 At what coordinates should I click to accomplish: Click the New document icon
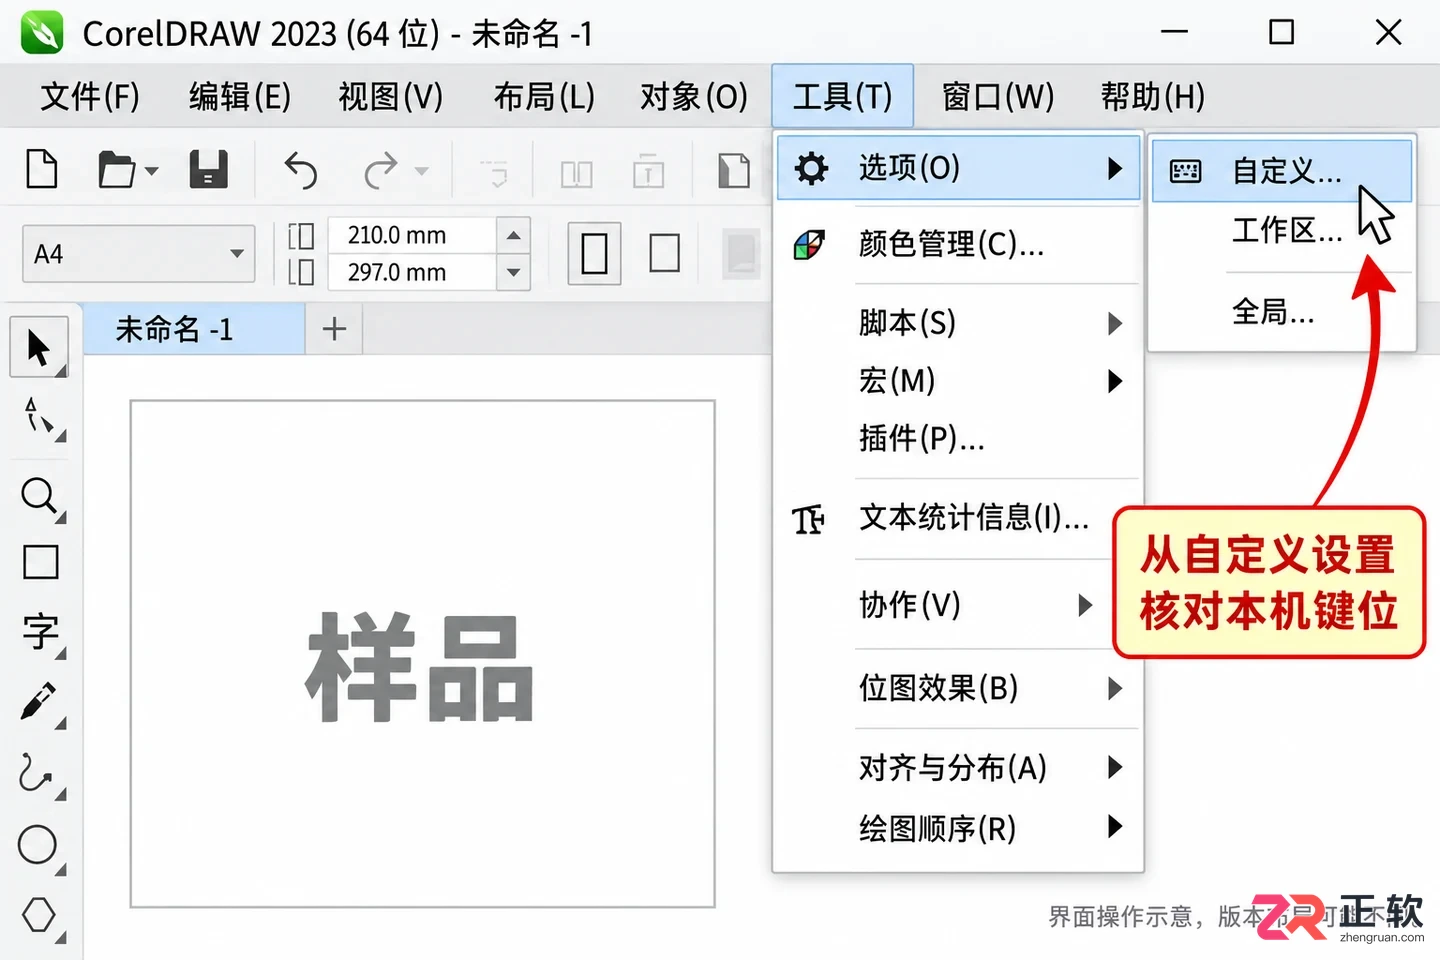[x=41, y=169]
